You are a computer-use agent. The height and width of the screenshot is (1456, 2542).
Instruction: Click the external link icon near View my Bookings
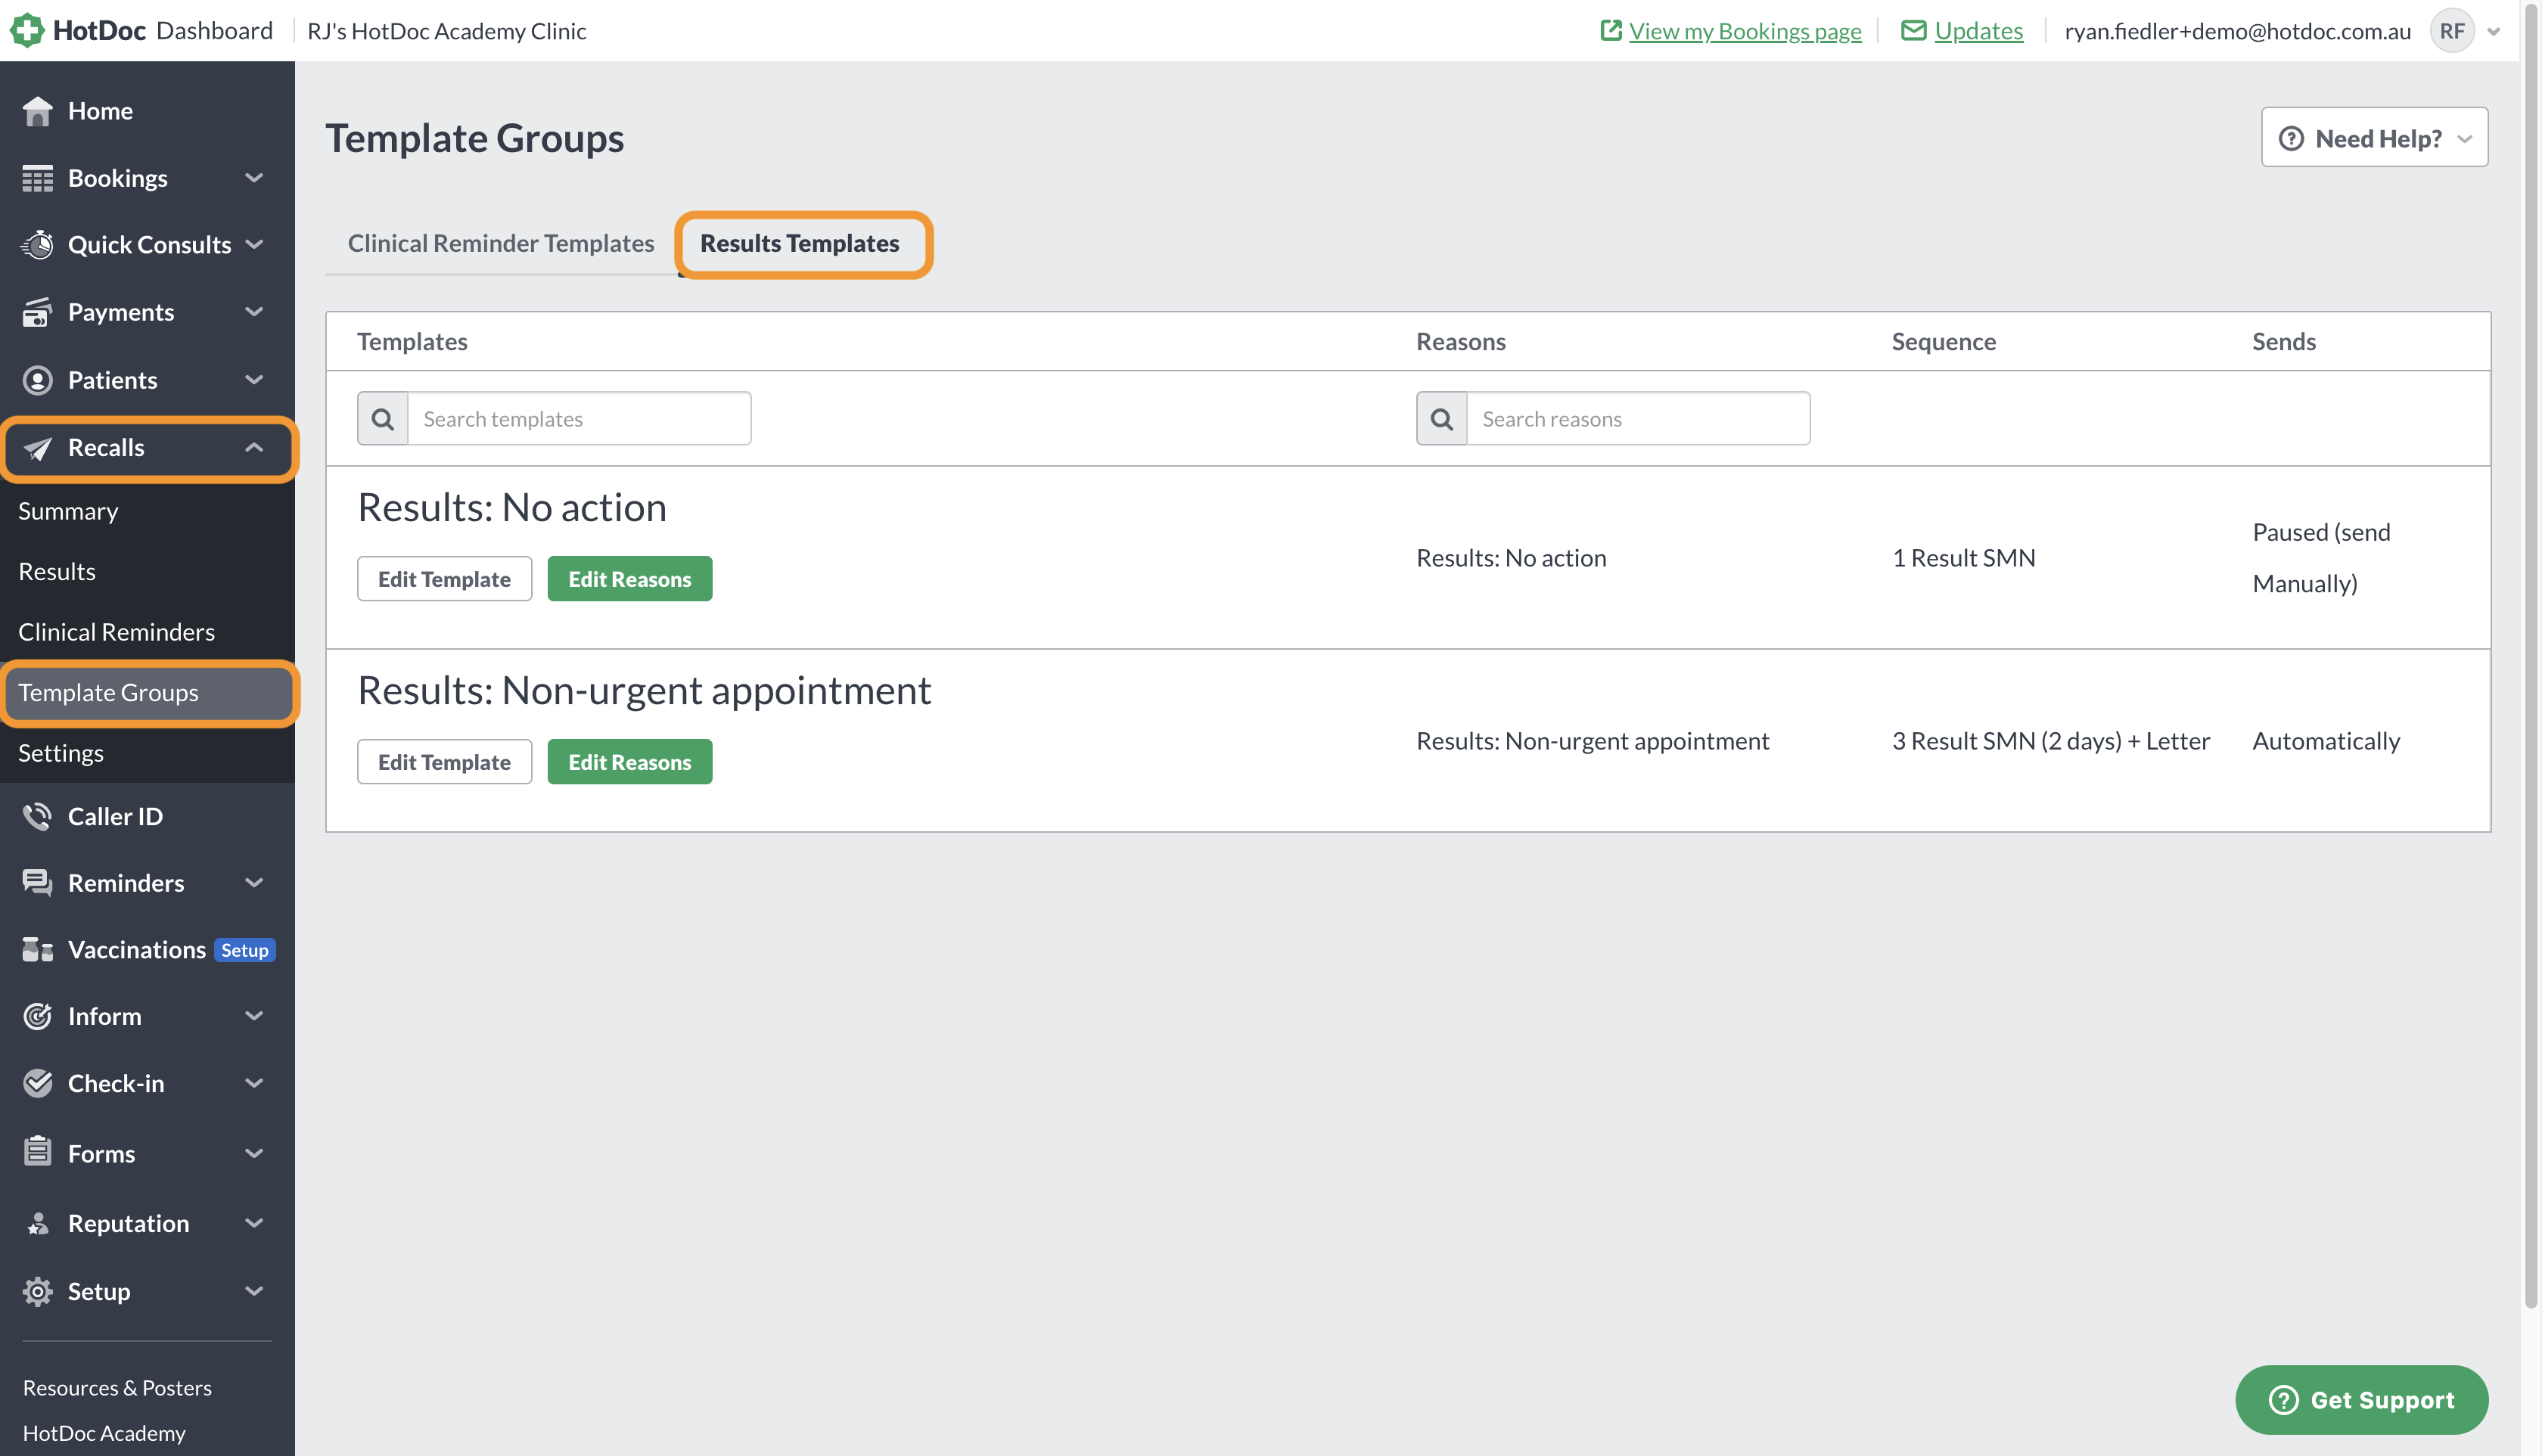[x=1610, y=30]
